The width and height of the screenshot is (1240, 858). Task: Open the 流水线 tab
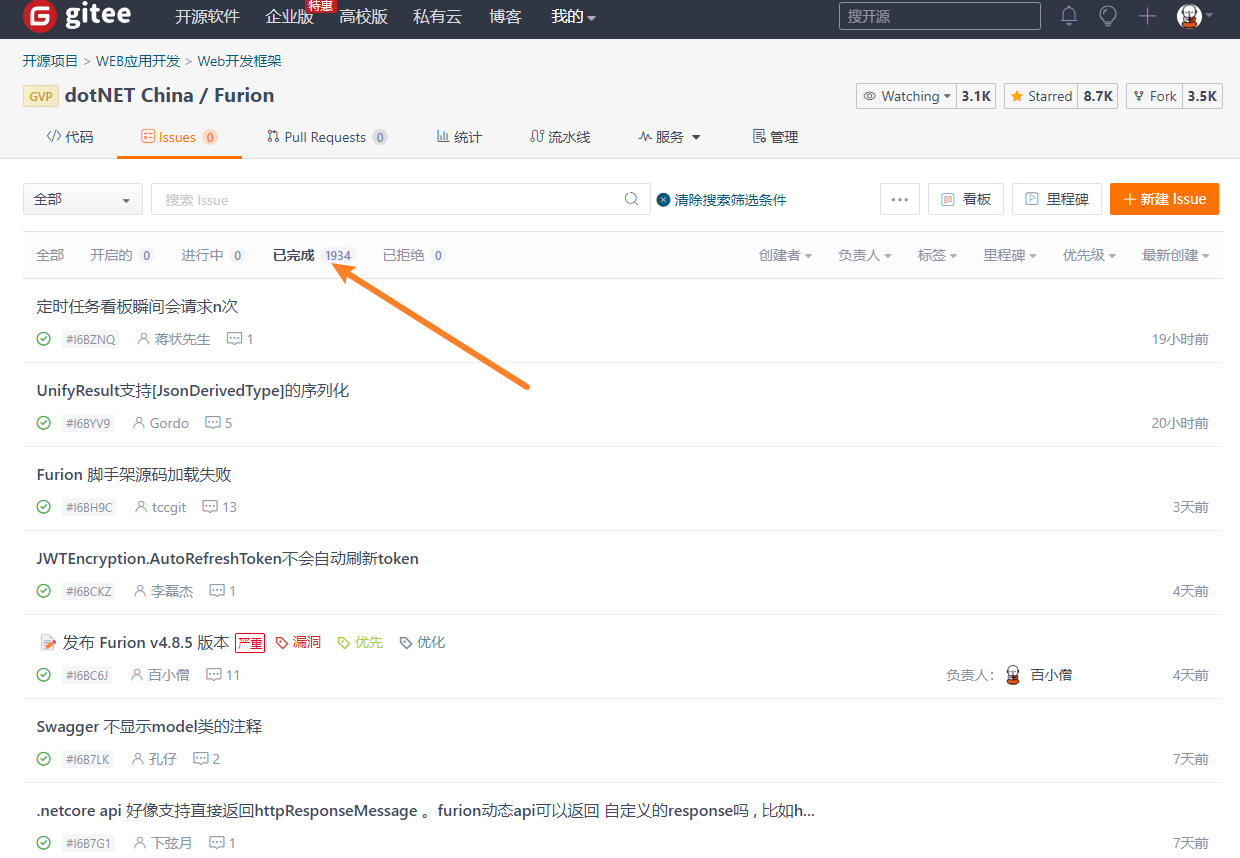click(560, 137)
